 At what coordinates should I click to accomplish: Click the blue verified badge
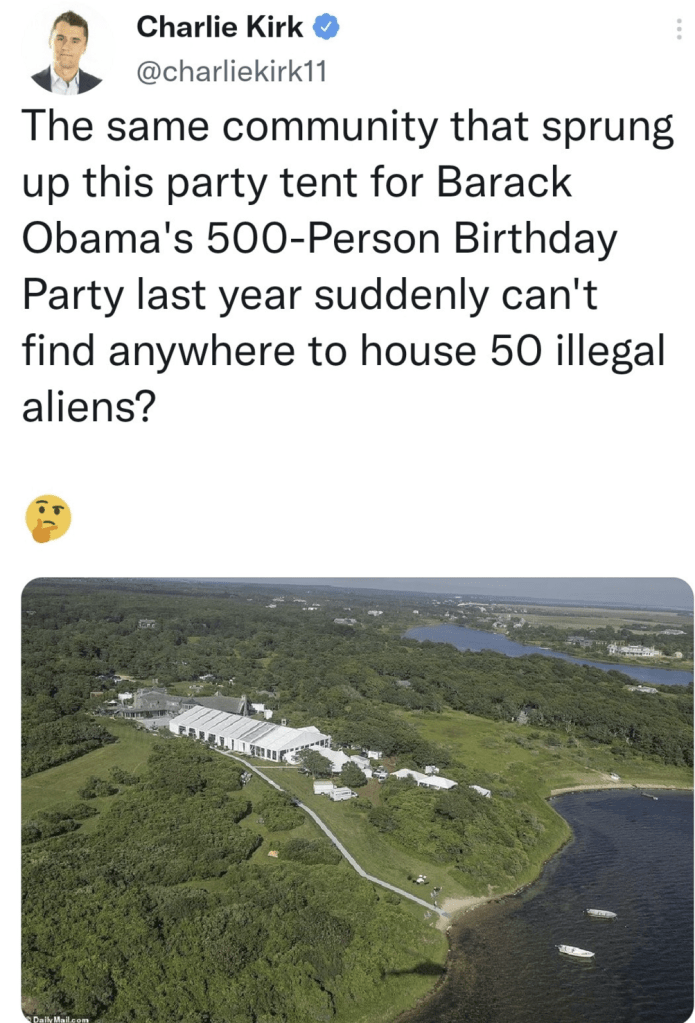tap(326, 27)
